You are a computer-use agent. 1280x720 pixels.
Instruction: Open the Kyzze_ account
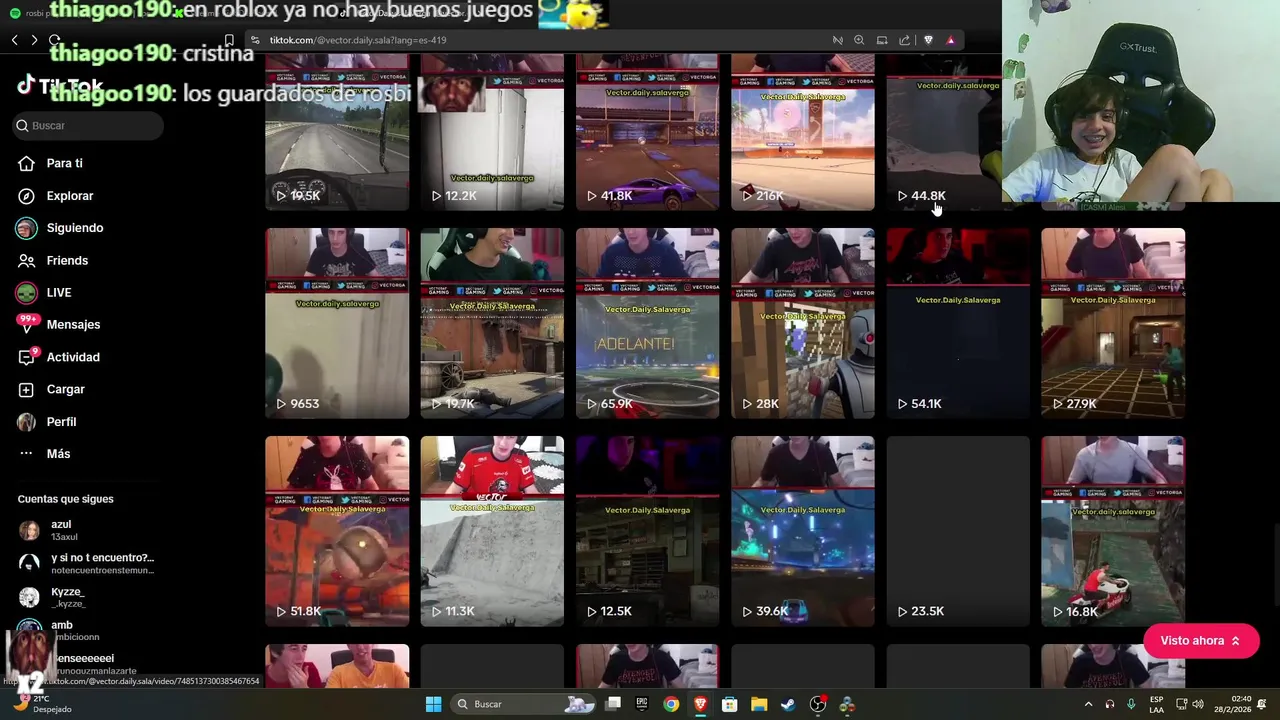[x=85, y=597]
